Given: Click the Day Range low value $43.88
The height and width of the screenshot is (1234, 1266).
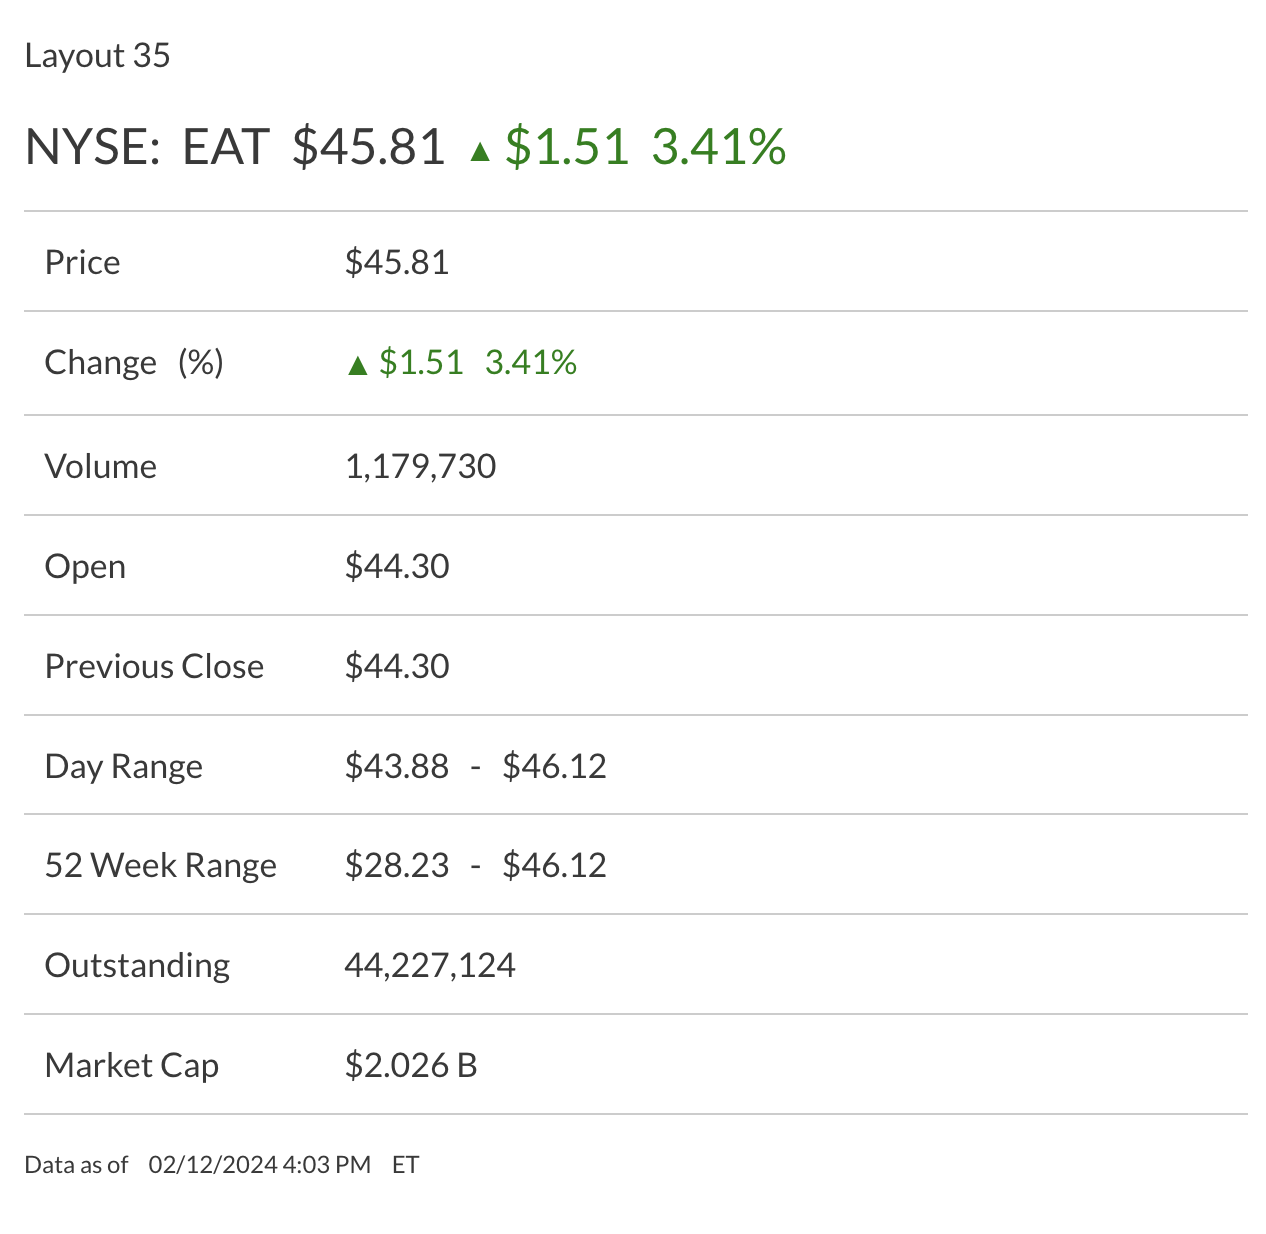Looking at the screenshot, I should (397, 766).
